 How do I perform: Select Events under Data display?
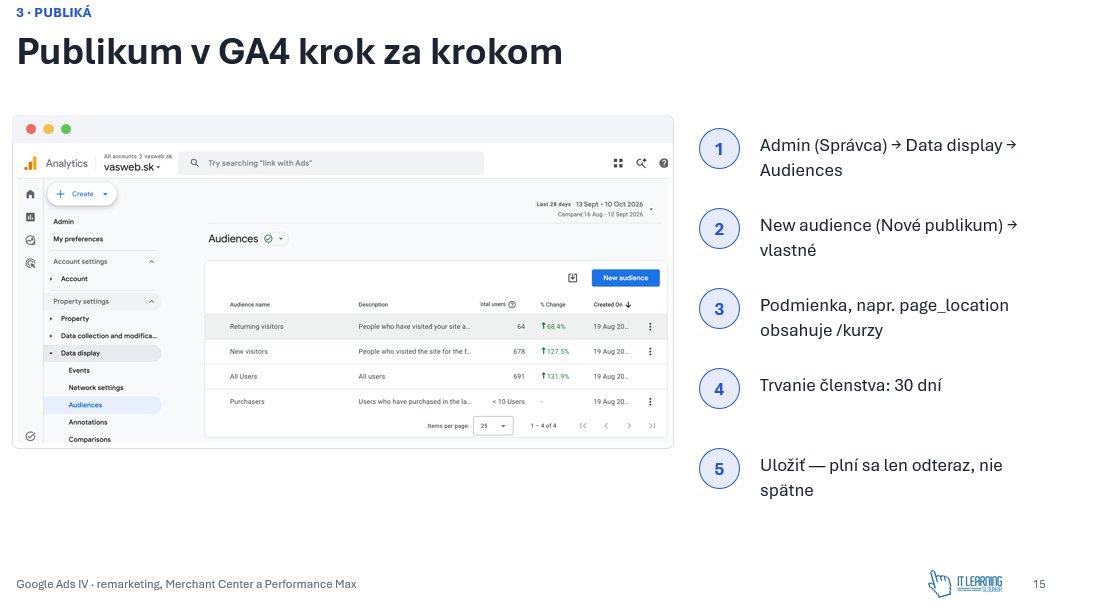coord(79,371)
